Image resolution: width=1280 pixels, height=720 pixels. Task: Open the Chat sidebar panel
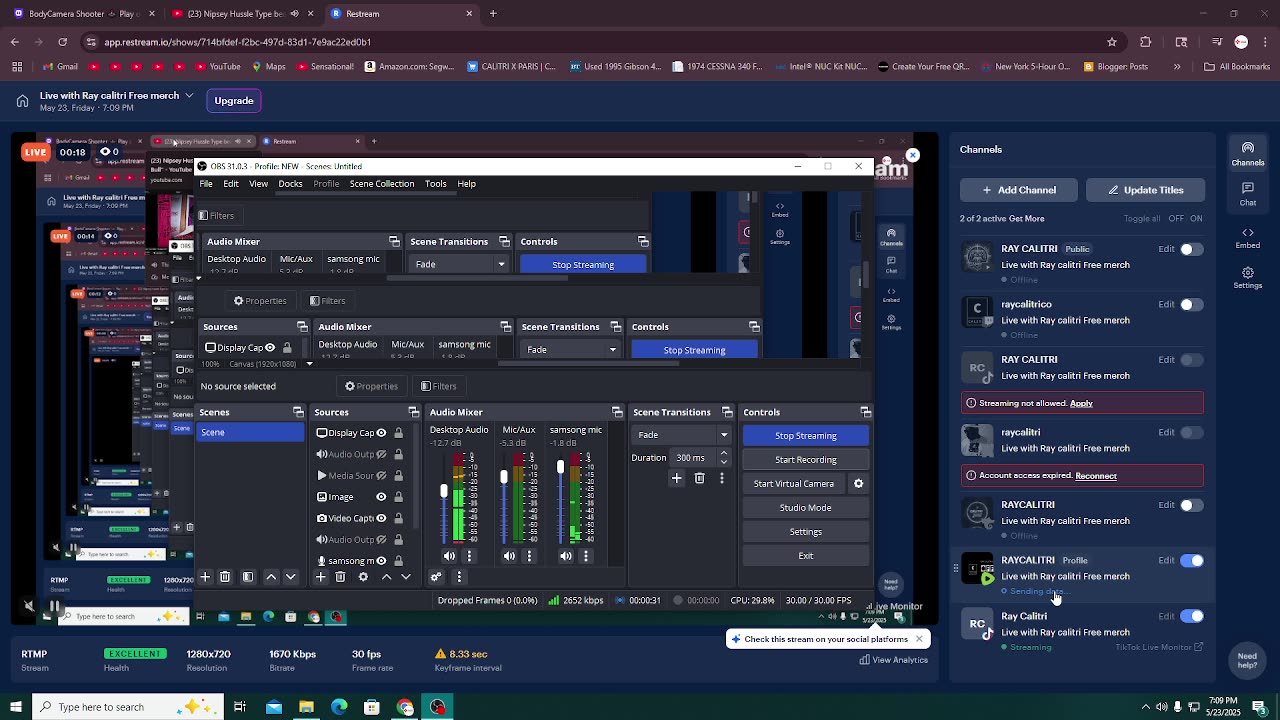pyautogui.click(x=1247, y=194)
